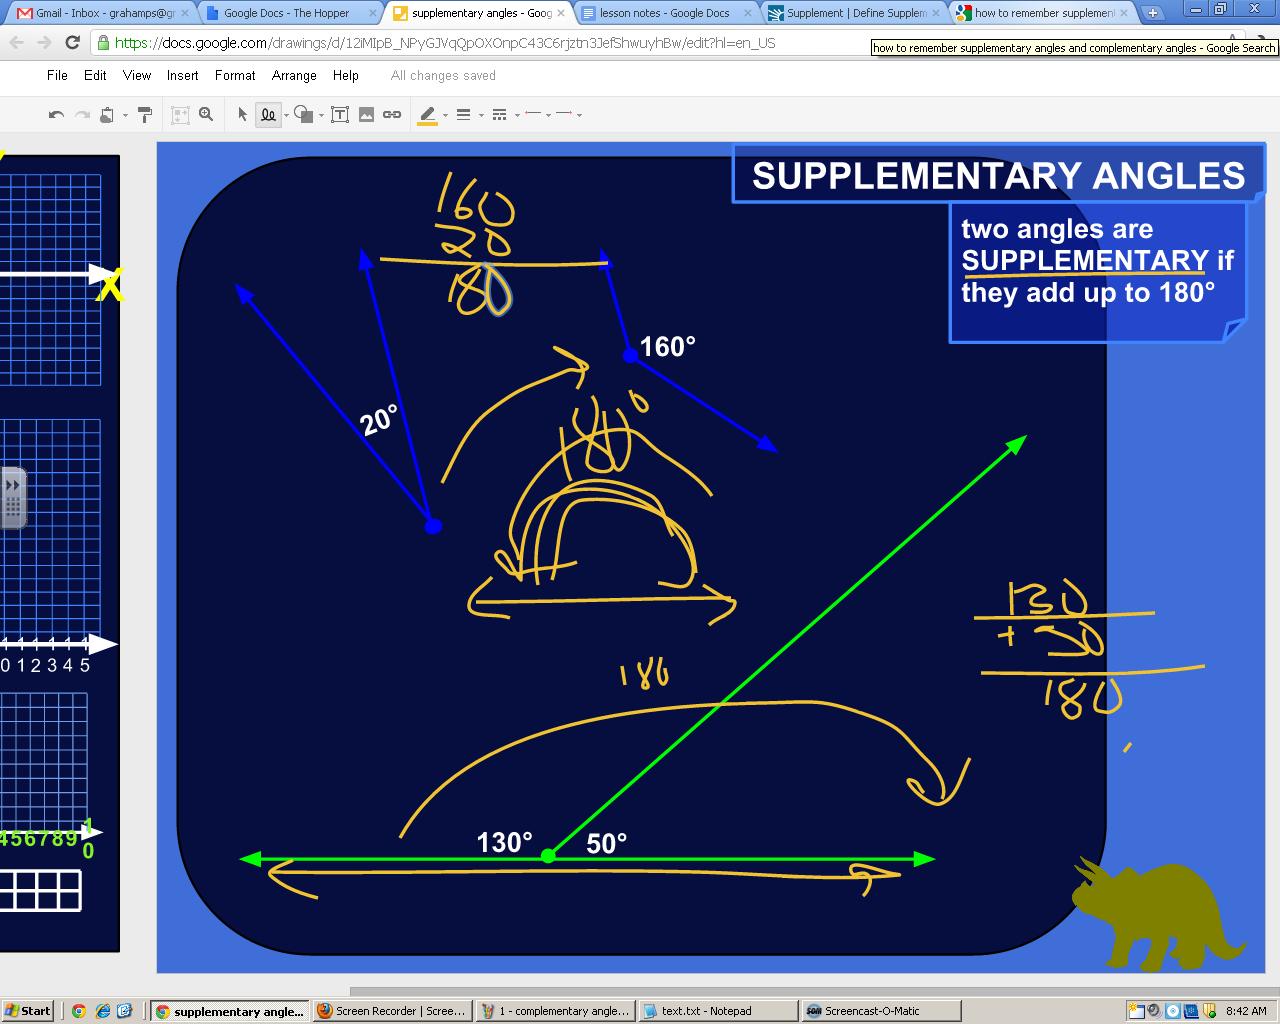Open the Line weight icon
Image resolution: width=1280 pixels, height=1024 pixels.
[x=463, y=115]
